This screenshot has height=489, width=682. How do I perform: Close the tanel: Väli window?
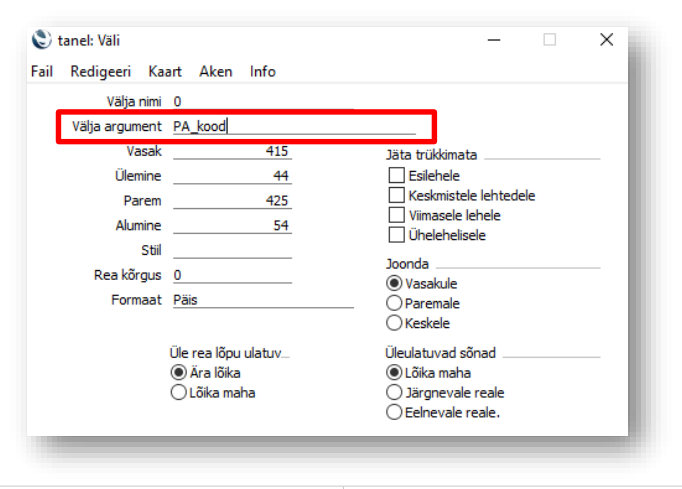point(606,40)
